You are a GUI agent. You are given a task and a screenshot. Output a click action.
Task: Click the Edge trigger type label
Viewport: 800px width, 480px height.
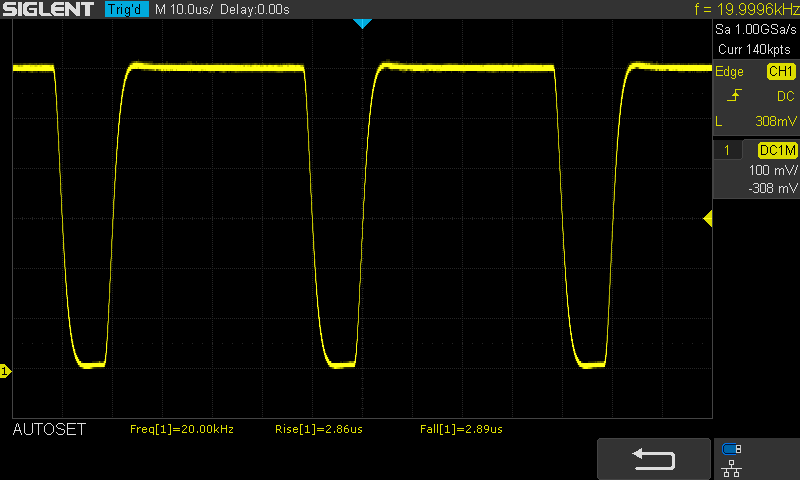coord(729,72)
